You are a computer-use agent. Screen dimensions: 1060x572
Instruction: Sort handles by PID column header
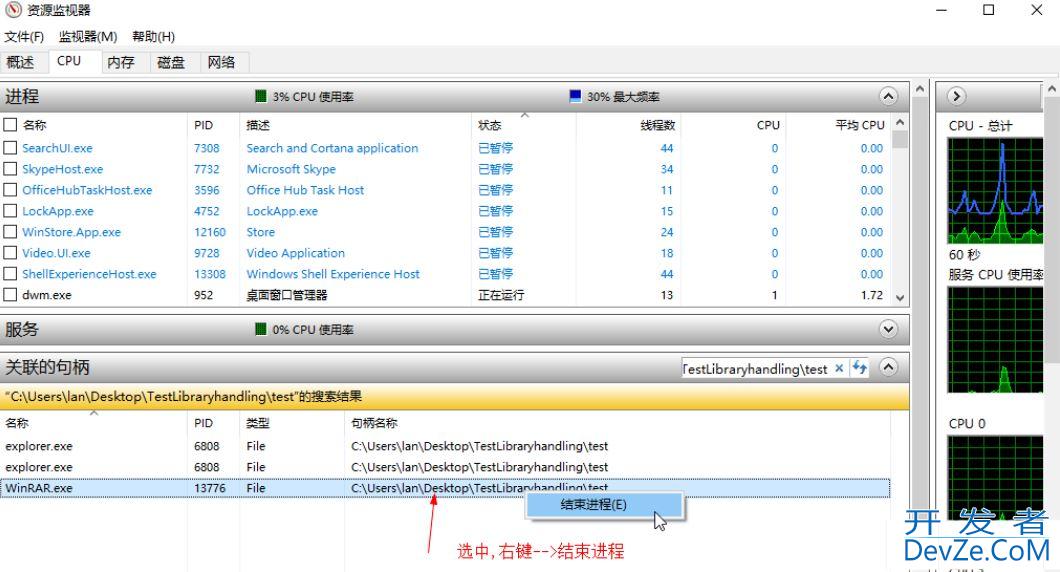tap(203, 423)
